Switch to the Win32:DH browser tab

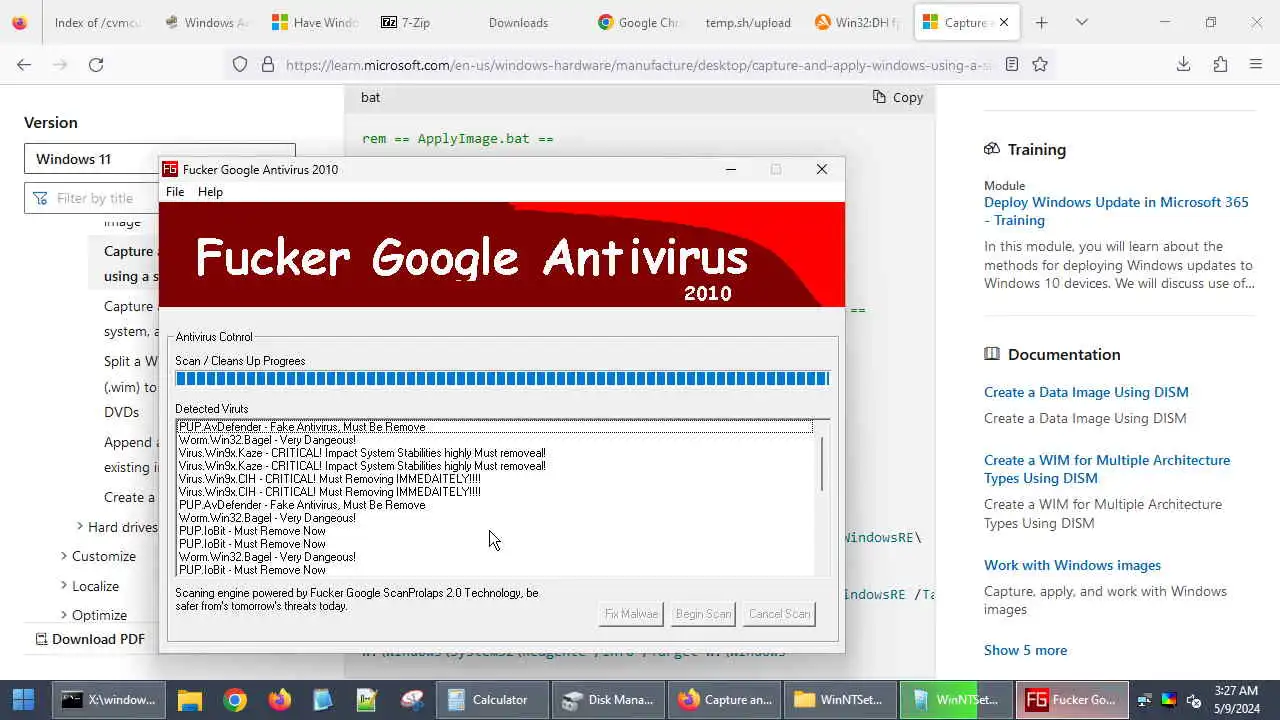857,22
